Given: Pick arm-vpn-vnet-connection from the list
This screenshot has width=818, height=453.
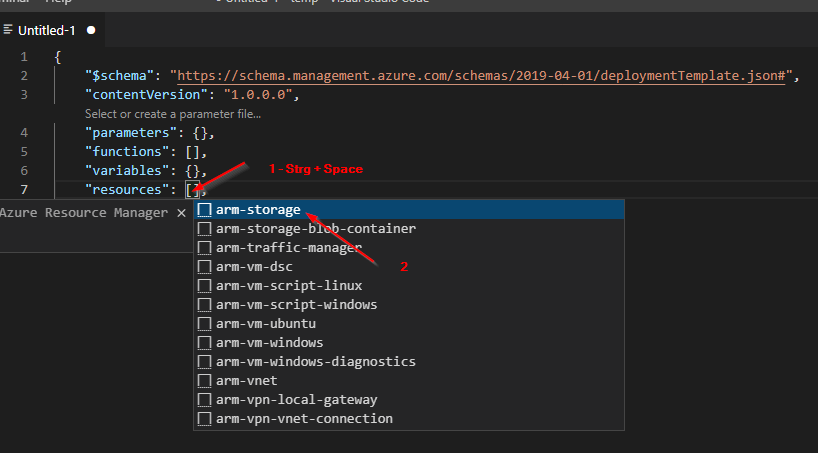Looking at the screenshot, I should click(x=409, y=419).
